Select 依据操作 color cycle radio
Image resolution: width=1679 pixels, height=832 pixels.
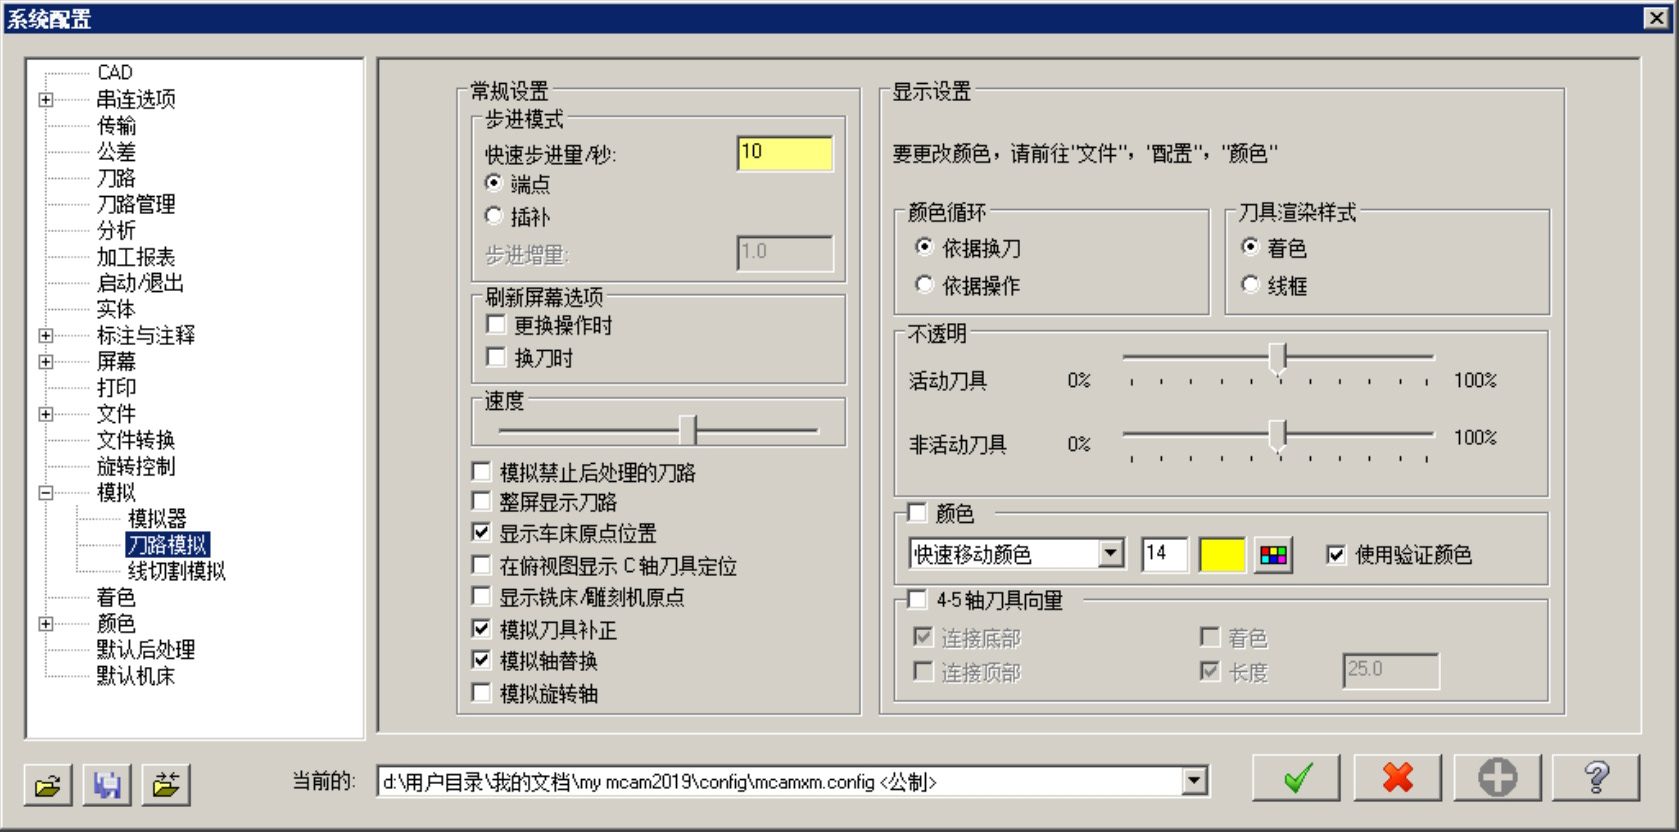(924, 285)
